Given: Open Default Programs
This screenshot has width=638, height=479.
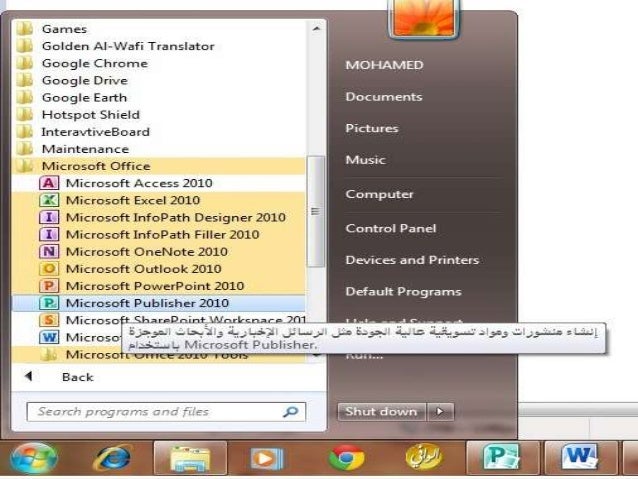Looking at the screenshot, I should point(403,292).
